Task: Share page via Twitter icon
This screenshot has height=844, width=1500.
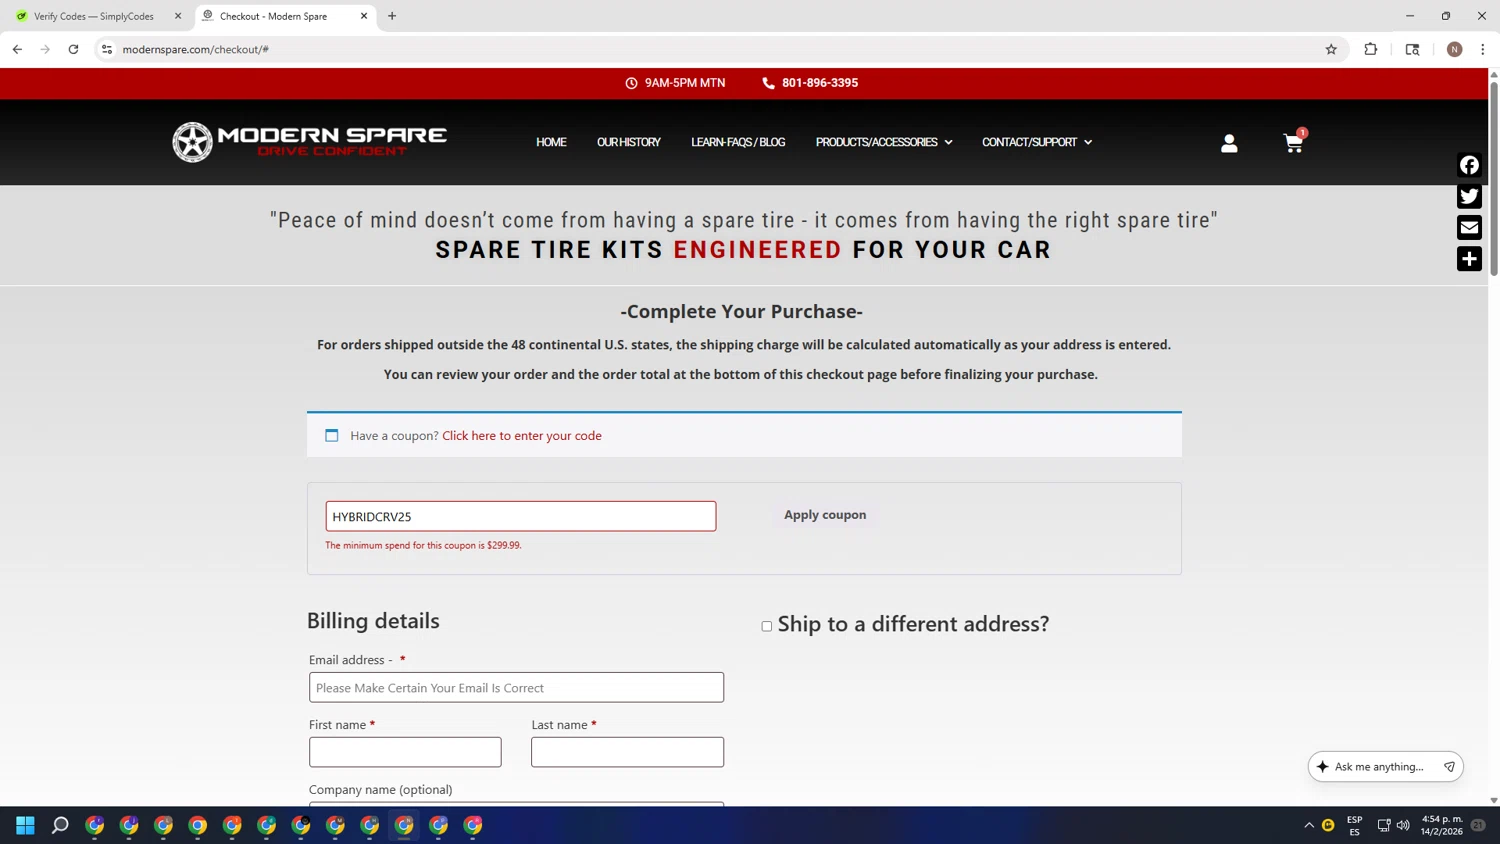Action: pos(1469,196)
